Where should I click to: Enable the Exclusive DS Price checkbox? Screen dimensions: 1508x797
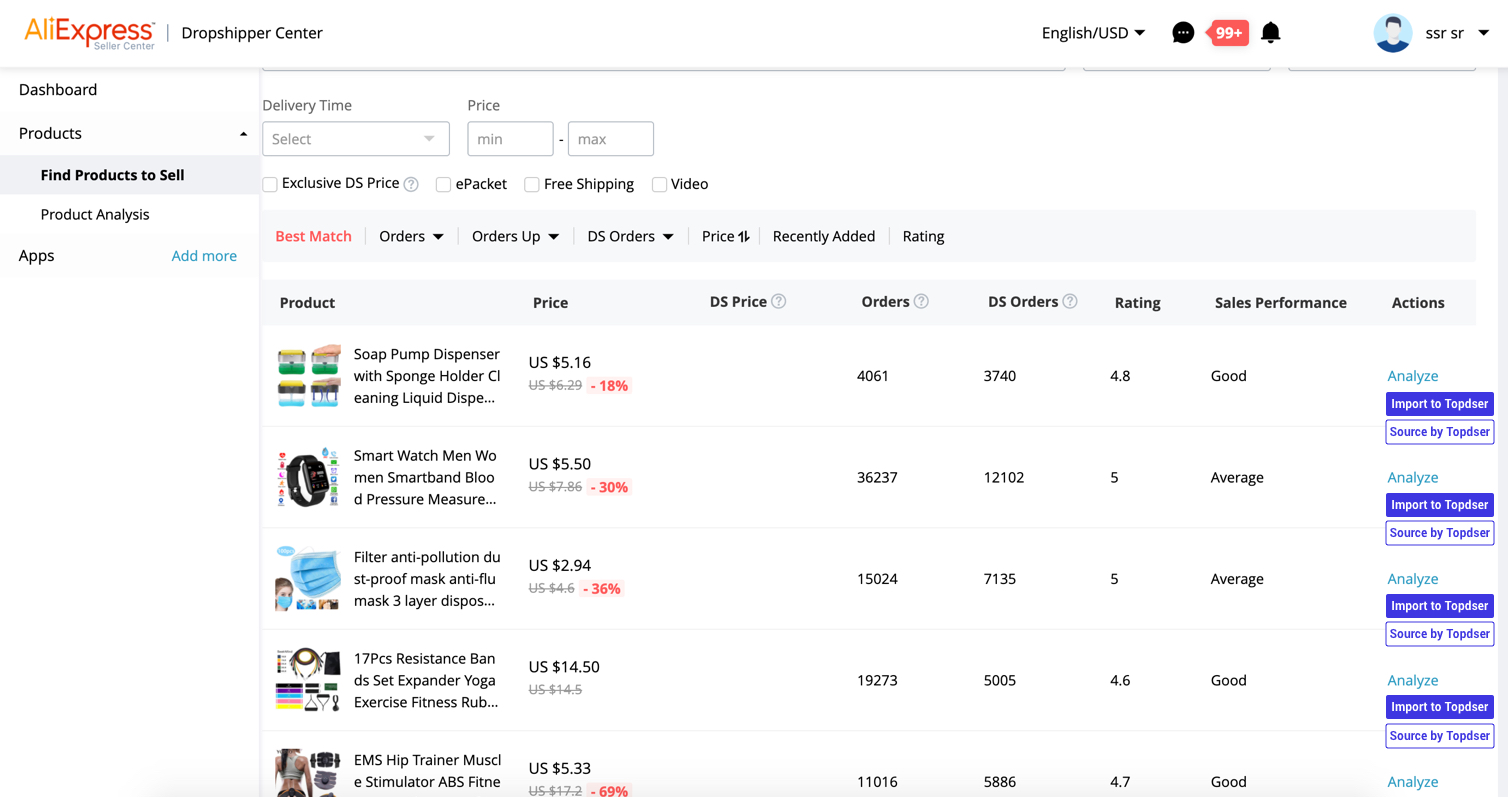(270, 184)
